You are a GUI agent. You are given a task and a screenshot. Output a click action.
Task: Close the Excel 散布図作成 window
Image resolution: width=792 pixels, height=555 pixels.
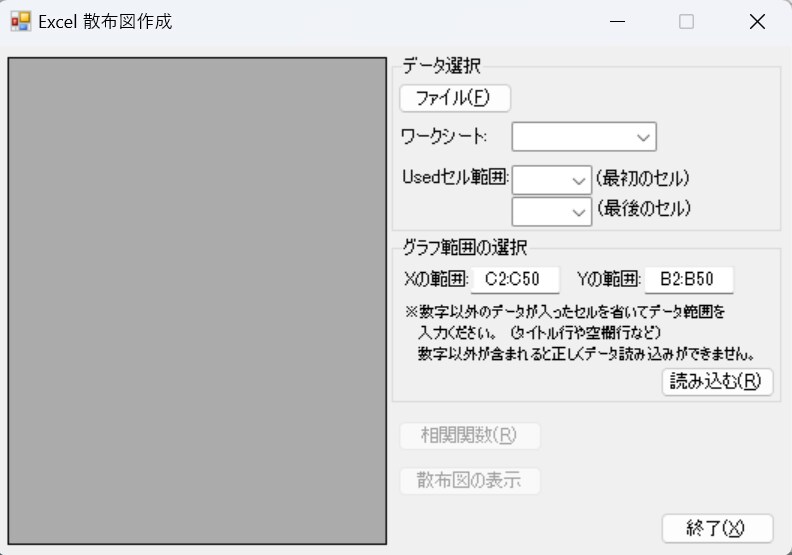click(x=757, y=22)
